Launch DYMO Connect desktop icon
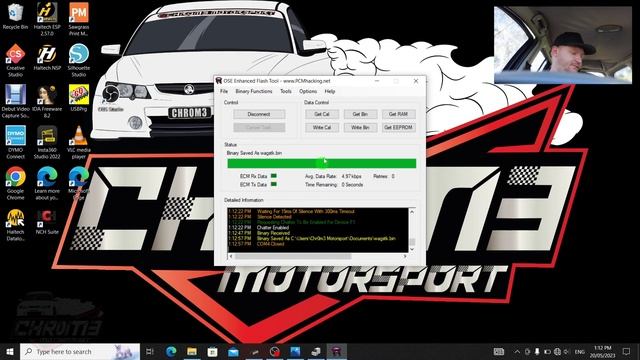 click(16, 142)
